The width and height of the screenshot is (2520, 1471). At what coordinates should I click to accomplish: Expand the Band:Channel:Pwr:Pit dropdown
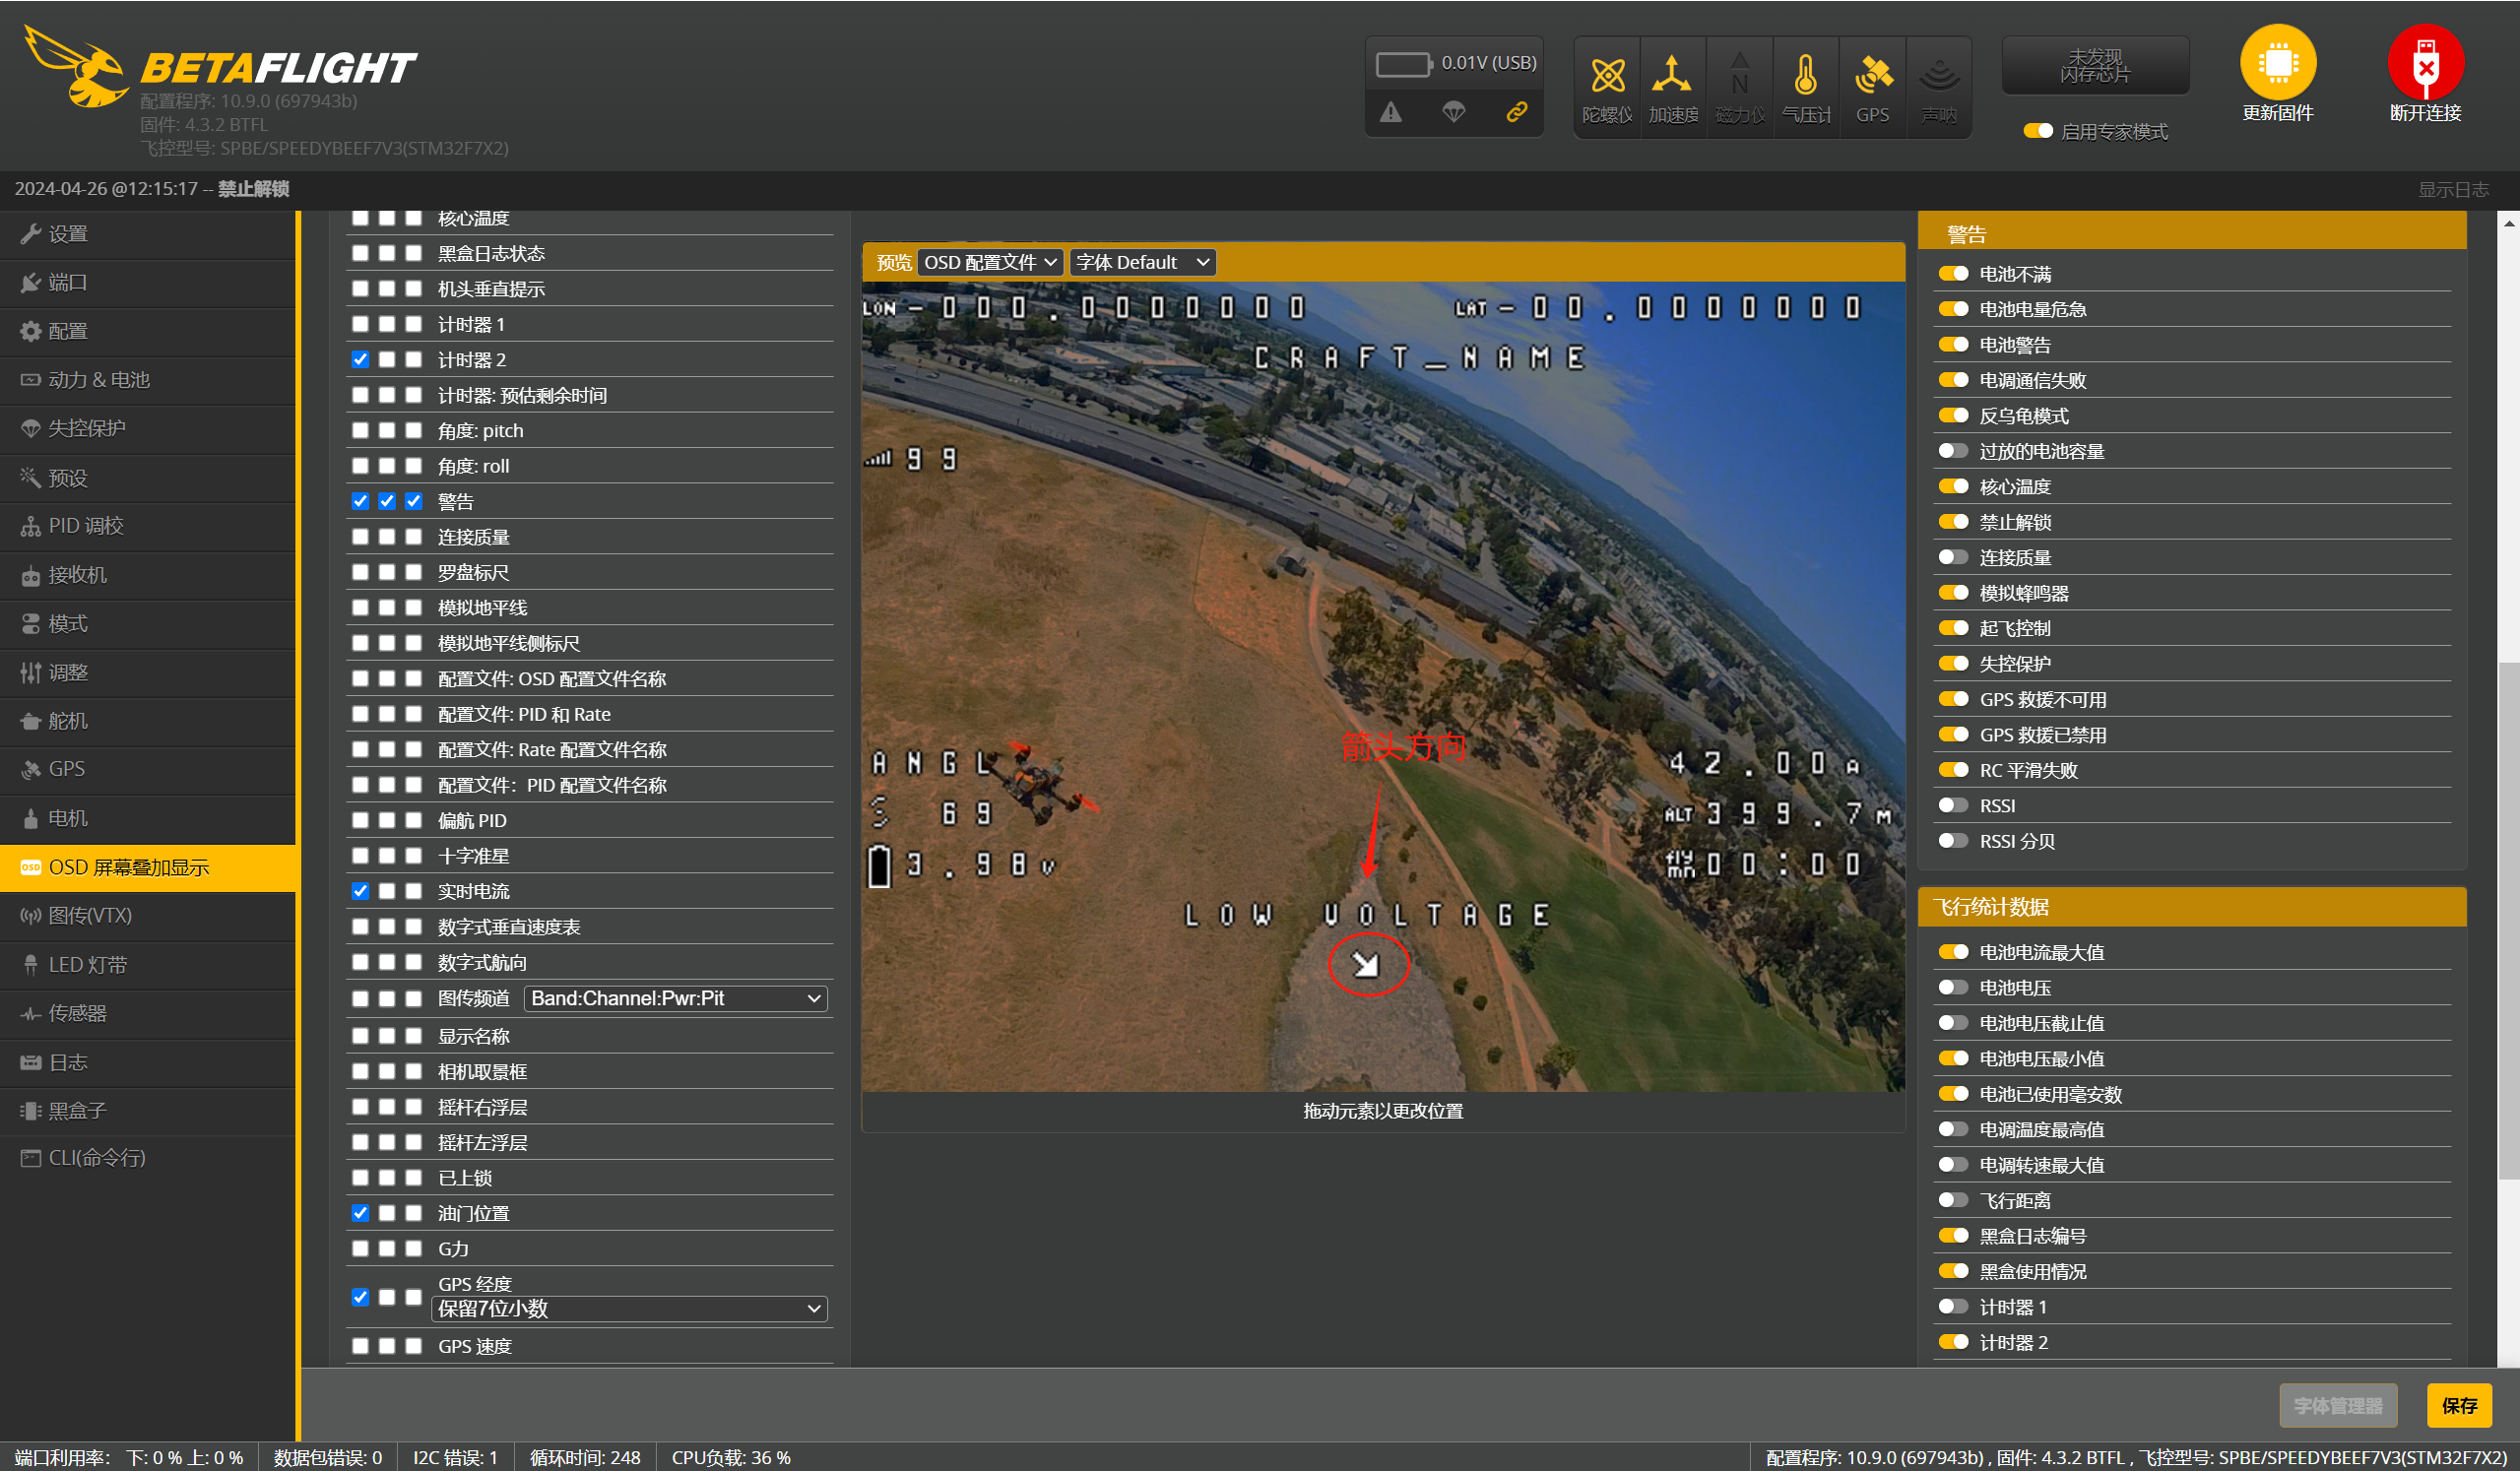[676, 998]
